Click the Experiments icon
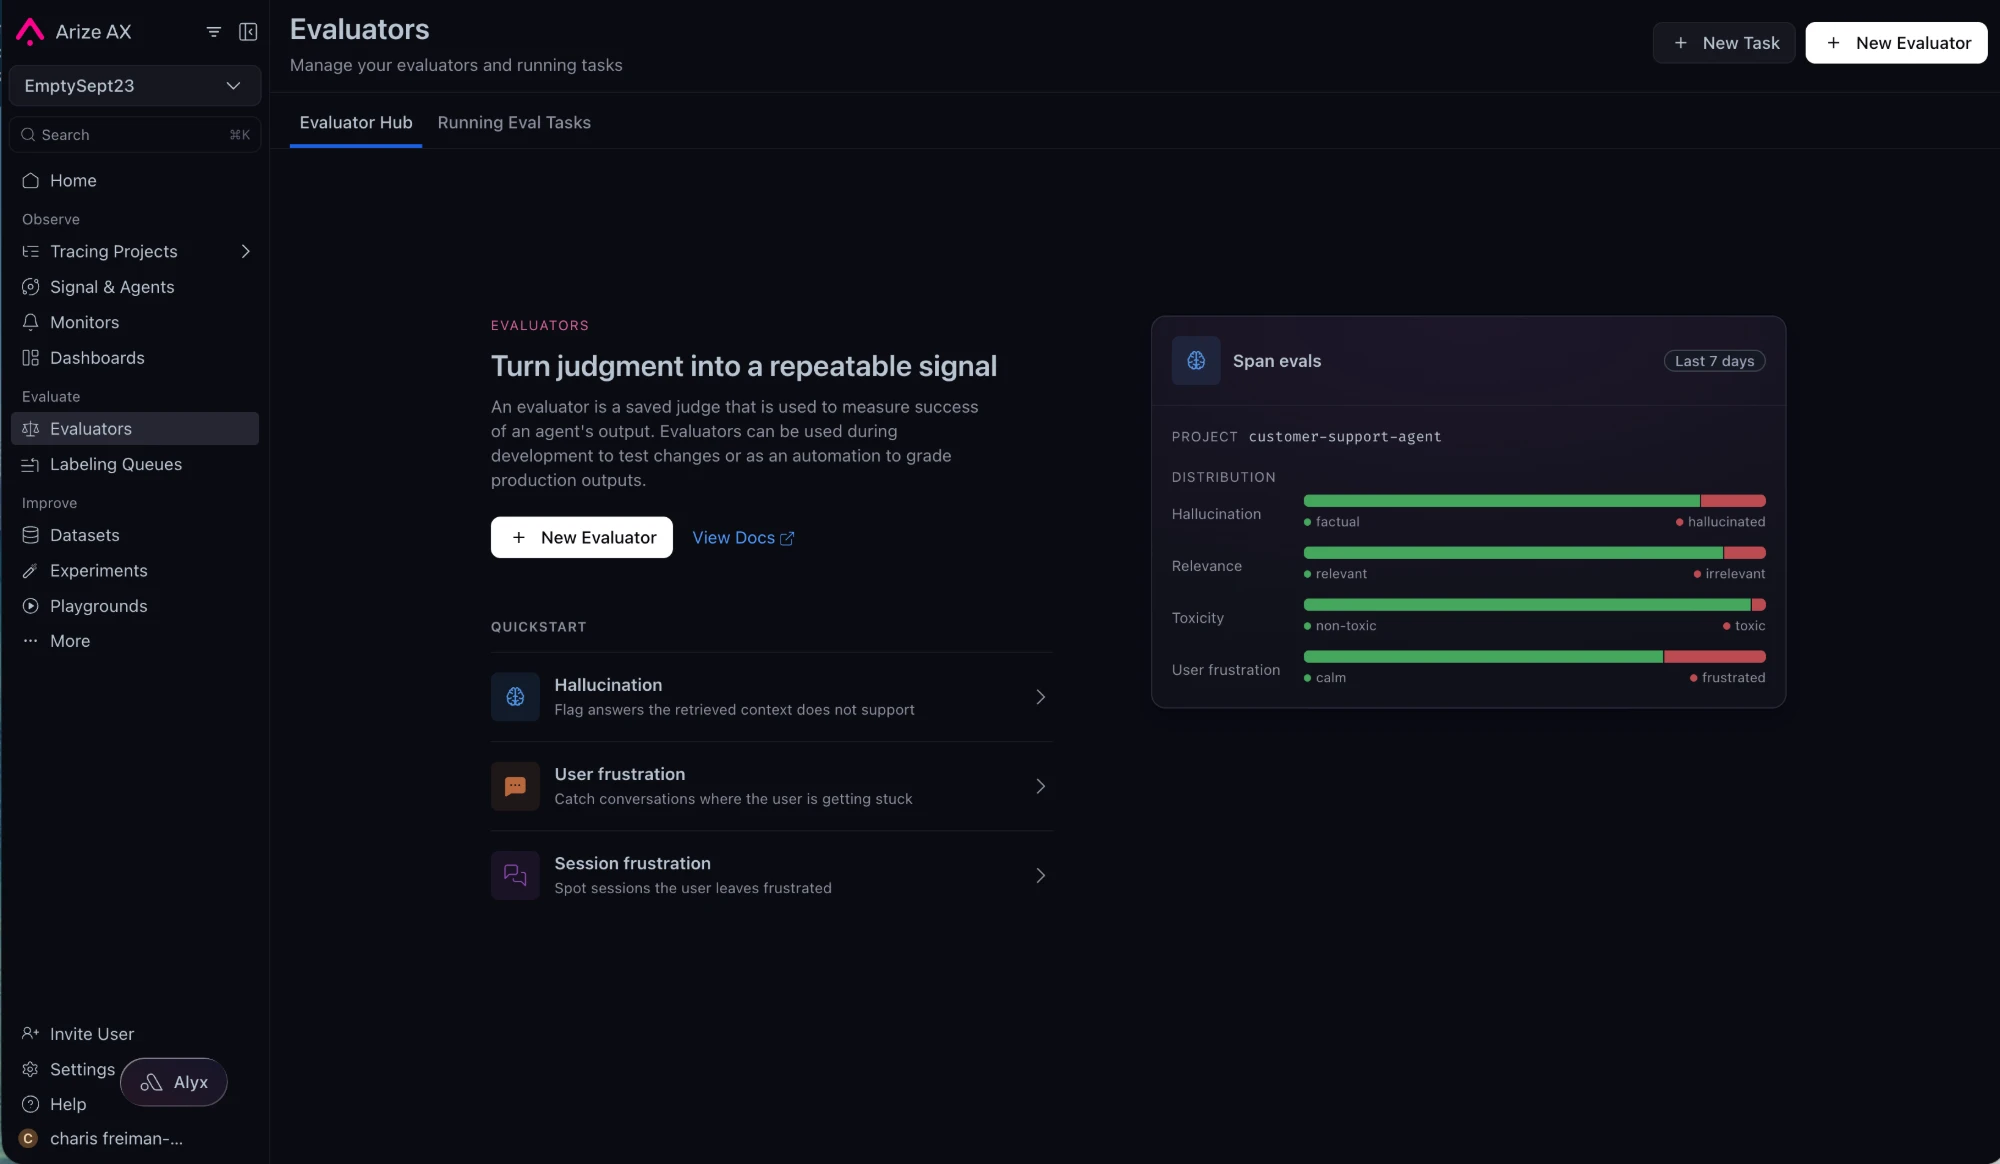 (31, 571)
